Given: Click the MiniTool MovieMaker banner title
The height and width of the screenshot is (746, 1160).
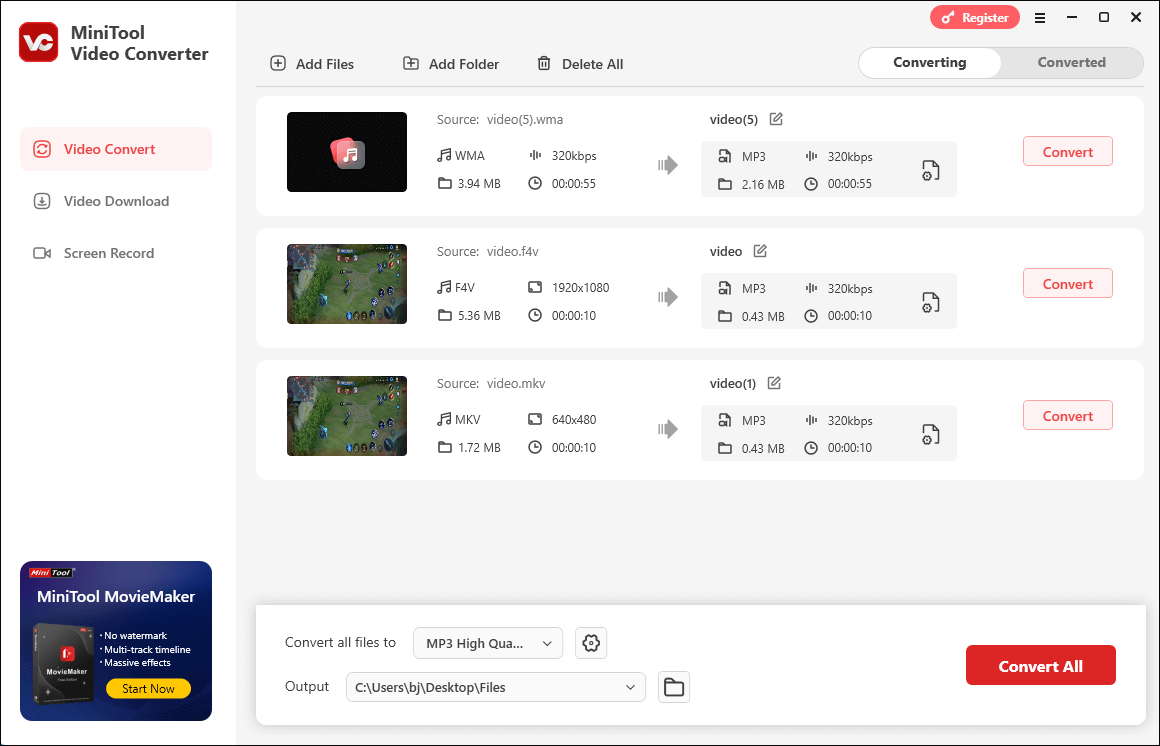Looking at the screenshot, I should [116, 597].
